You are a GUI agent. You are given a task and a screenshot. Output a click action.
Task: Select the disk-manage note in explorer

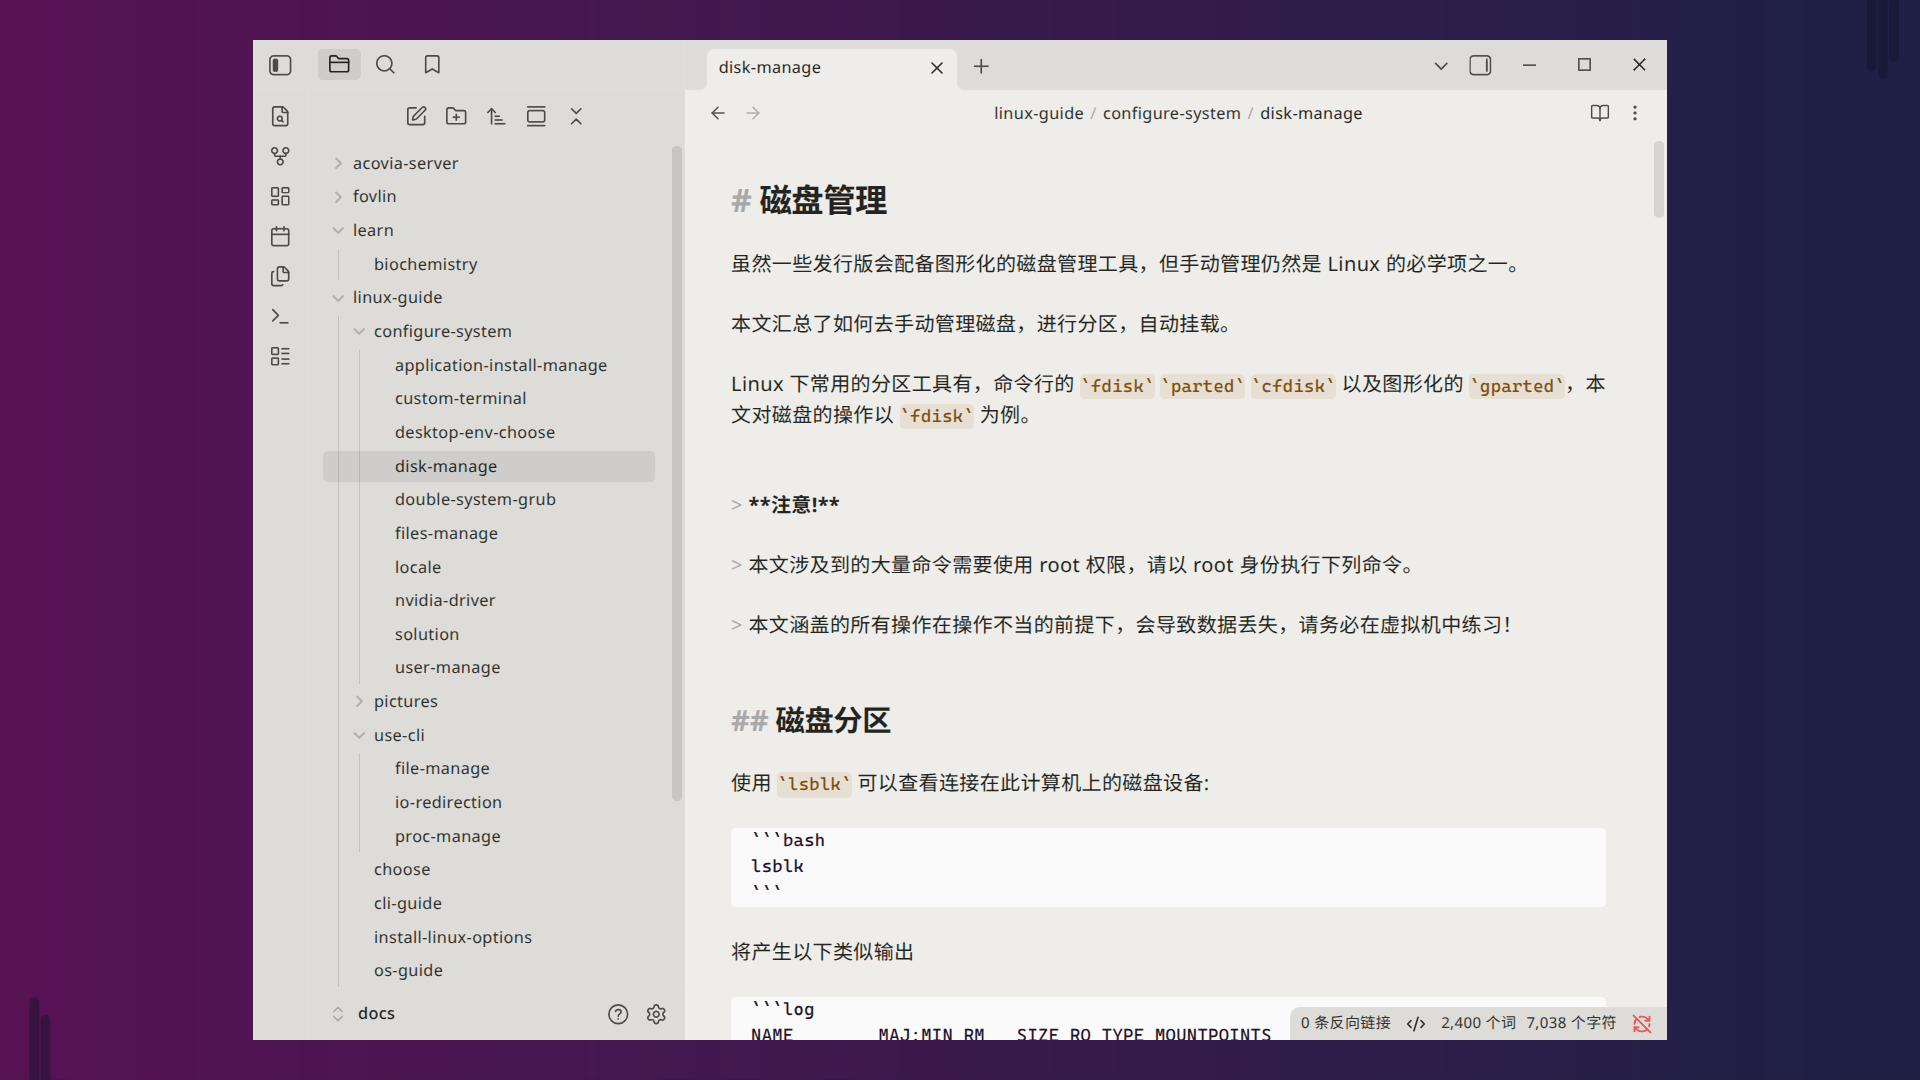point(489,466)
